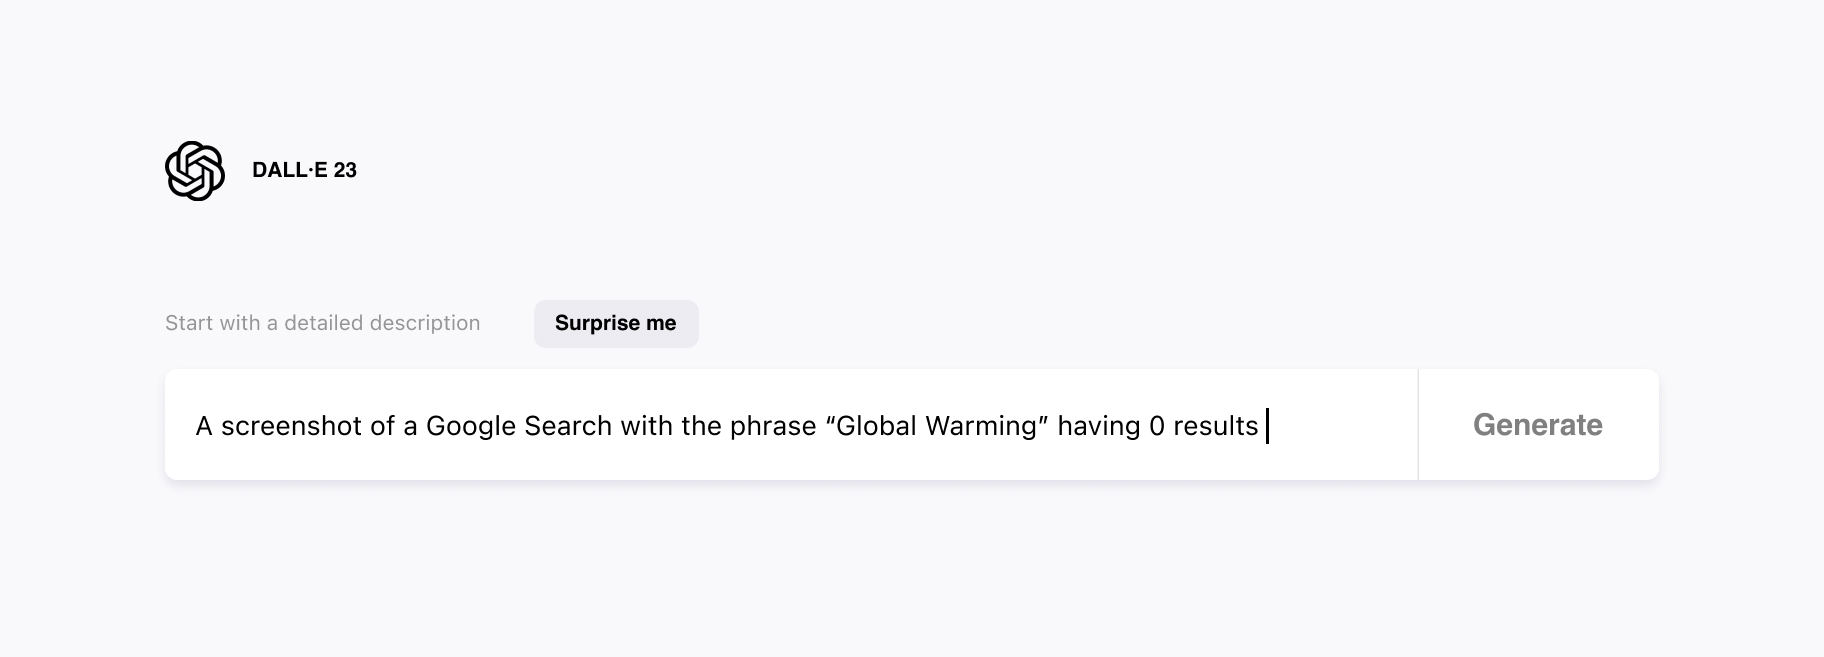
Task: Click the word "with" in the prompt
Action: pos(646,426)
